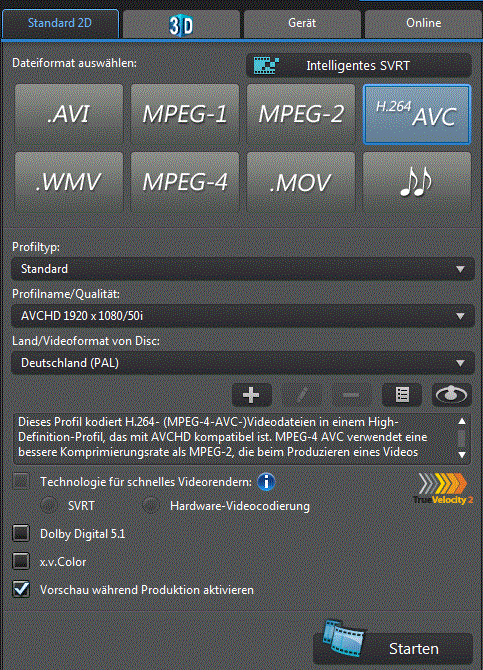The height and width of the screenshot is (670, 483).
Task: Click the description scrollbar down arrow
Action: pyautogui.click(x=462, y=454)
